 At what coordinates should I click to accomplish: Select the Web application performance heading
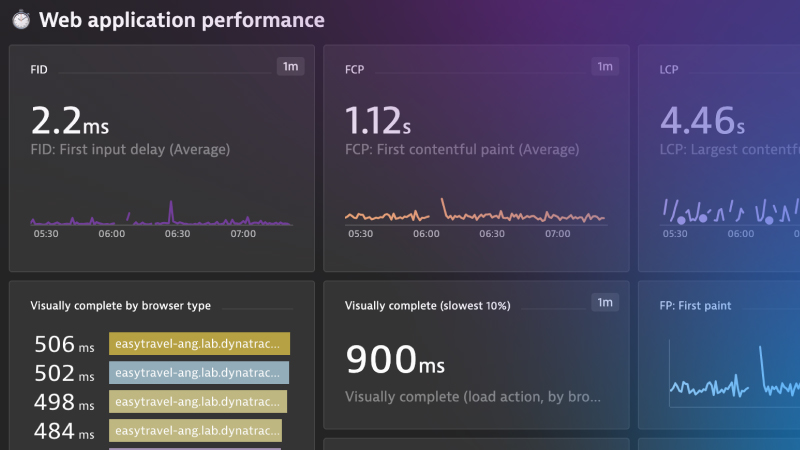pyautogui.click(x=181, y=20)
